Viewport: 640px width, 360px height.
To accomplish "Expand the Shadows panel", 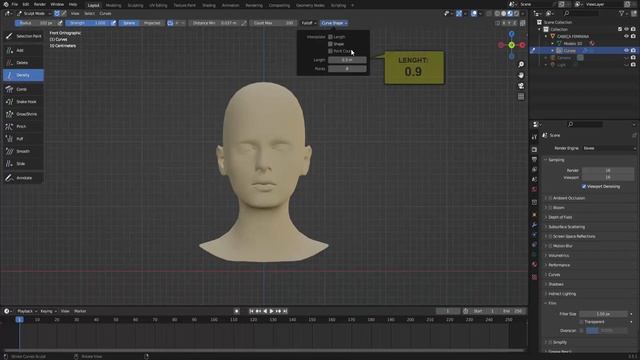I will [x=555, y=284].
